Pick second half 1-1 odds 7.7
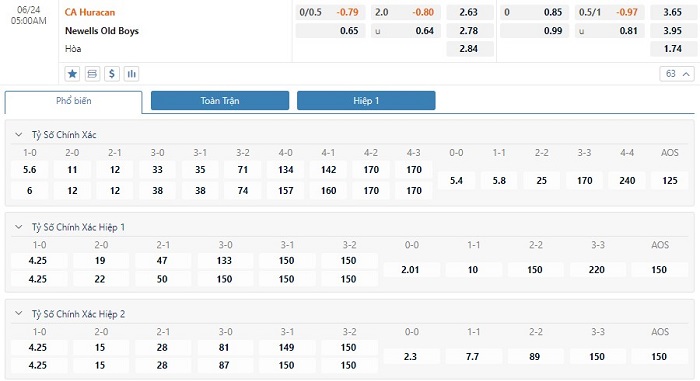The width and height of the screenshot is (700, 381). [473, 356]
